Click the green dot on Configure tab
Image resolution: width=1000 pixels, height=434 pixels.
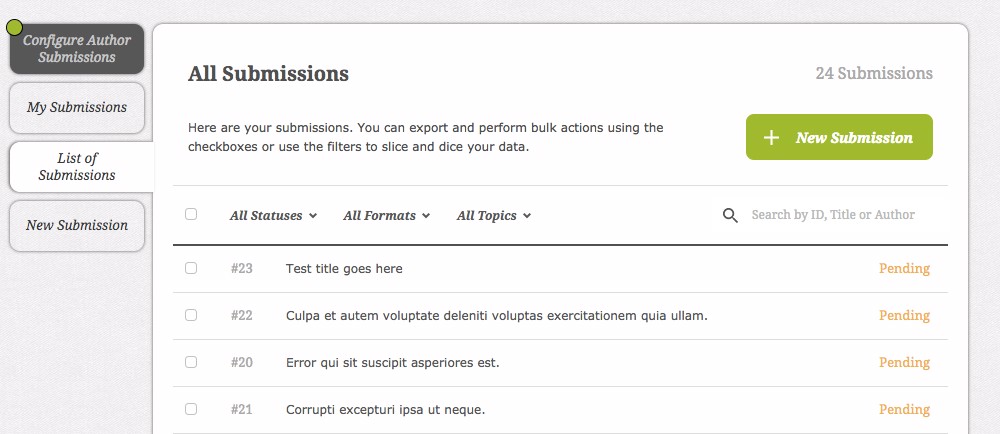14,27
